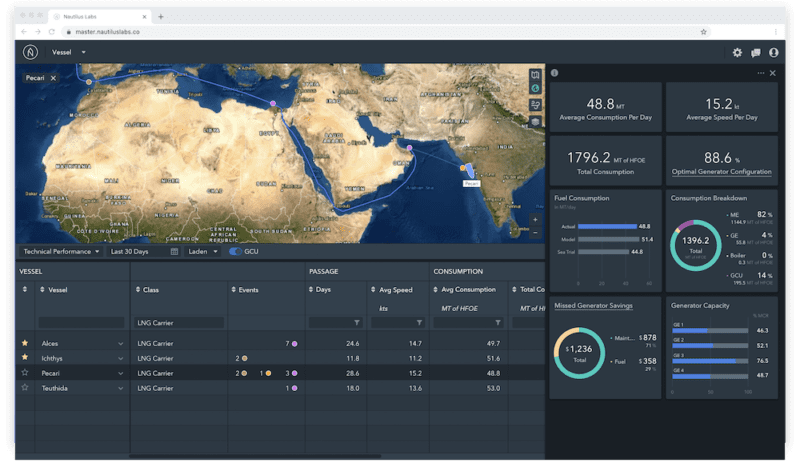This screenshot has width=800, height=467.
Task: Toggle the GCU switch
Action: coord(236,251)
